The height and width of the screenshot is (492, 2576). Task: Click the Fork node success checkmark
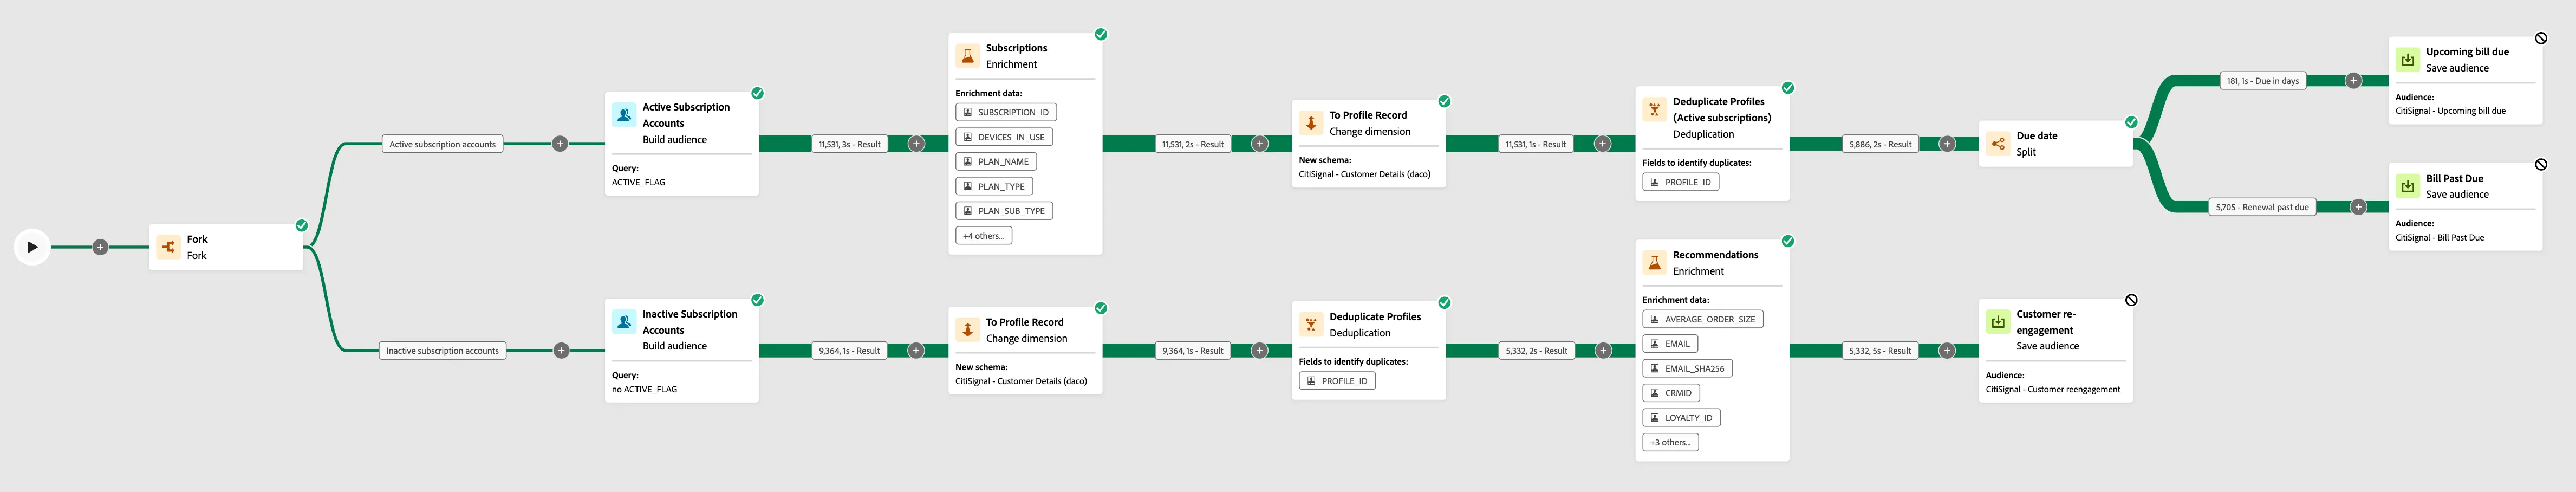pos(301,226)
